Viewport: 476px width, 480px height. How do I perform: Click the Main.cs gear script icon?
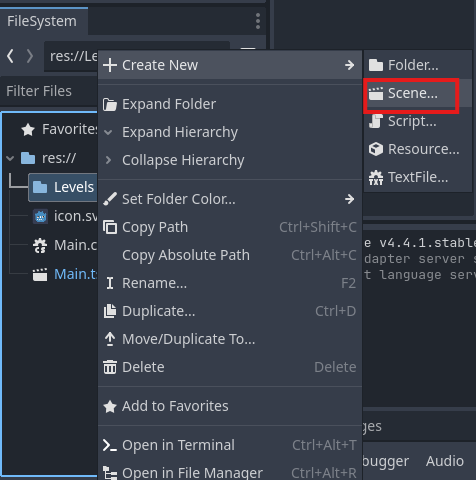(x=40, y=246)
